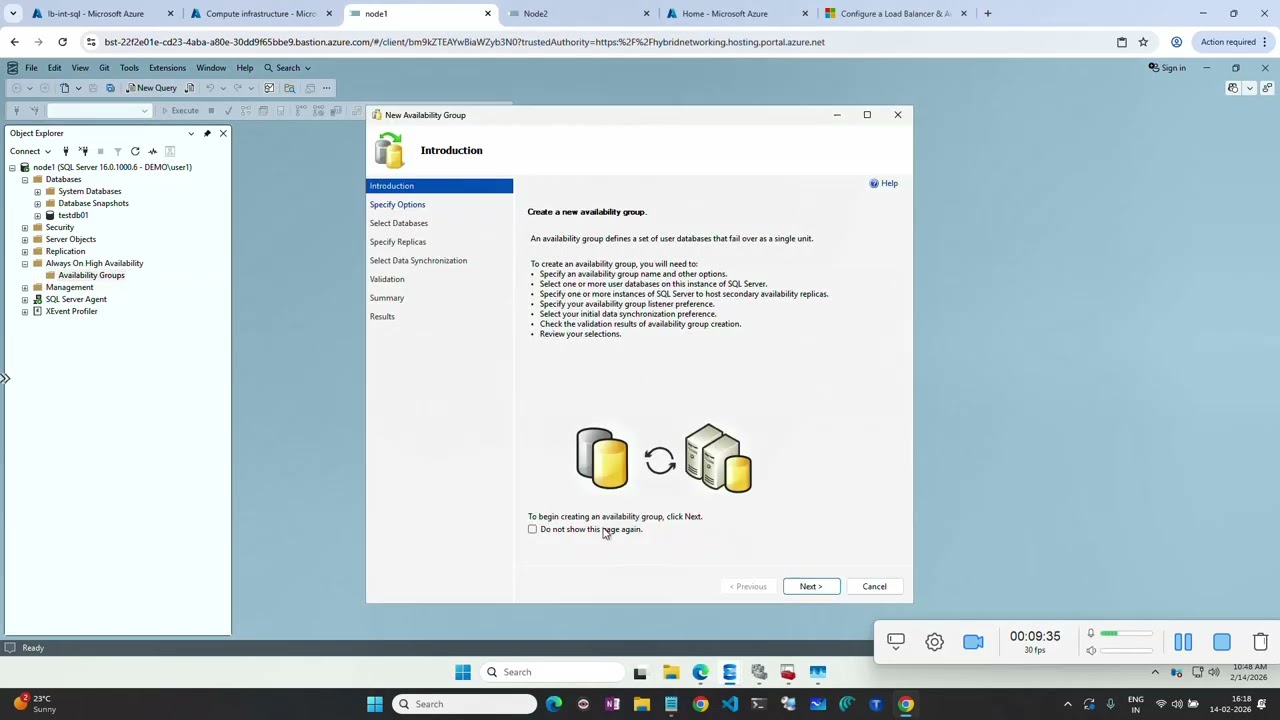
Task: Open the Tools menu
Action: tap(129, 68)
